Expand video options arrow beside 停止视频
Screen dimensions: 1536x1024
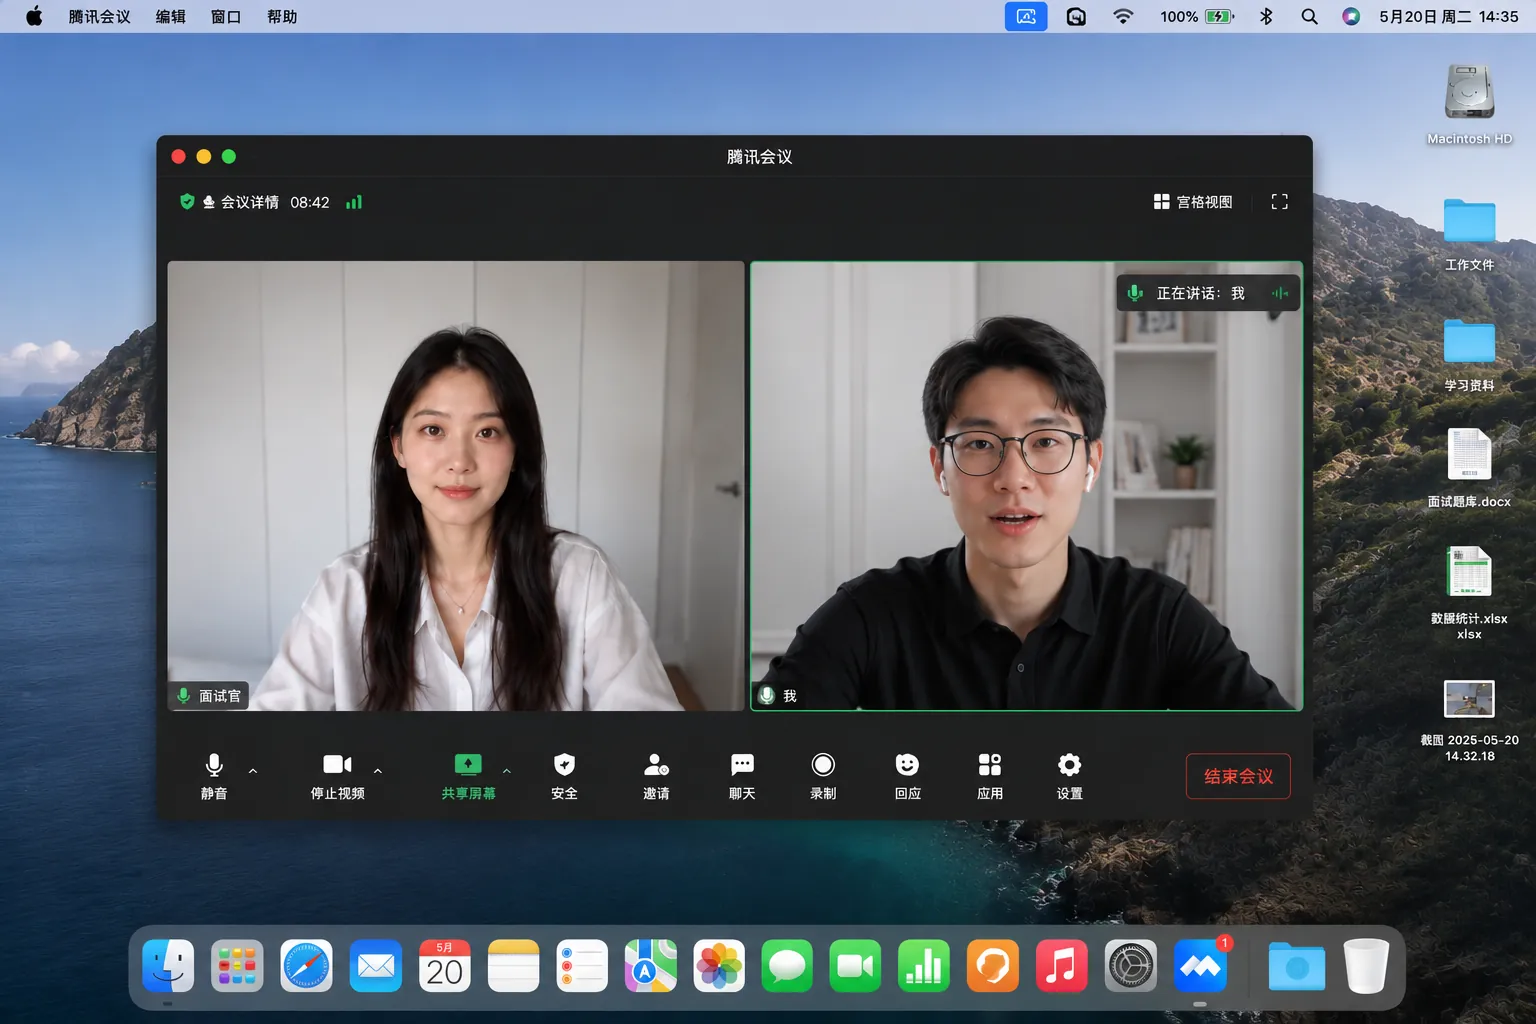(x=378, y=771)
